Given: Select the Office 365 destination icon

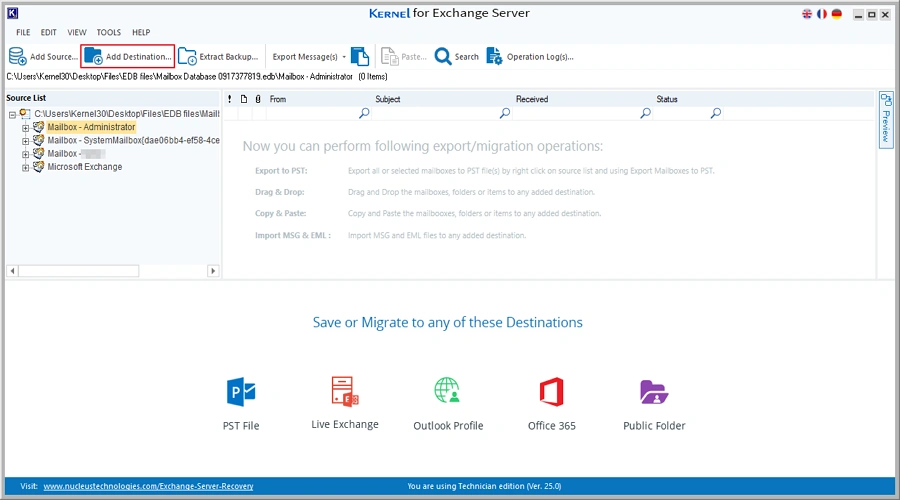Looking at the screenshot, I should coord(551,392).
